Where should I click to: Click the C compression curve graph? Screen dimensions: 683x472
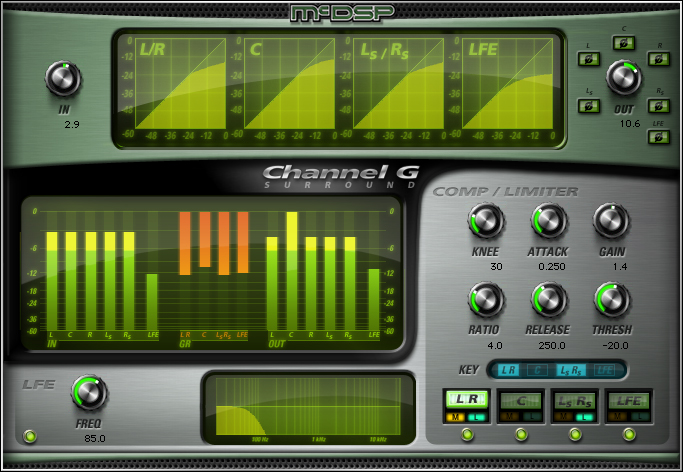pyautogui.click(x=289, y=84)
